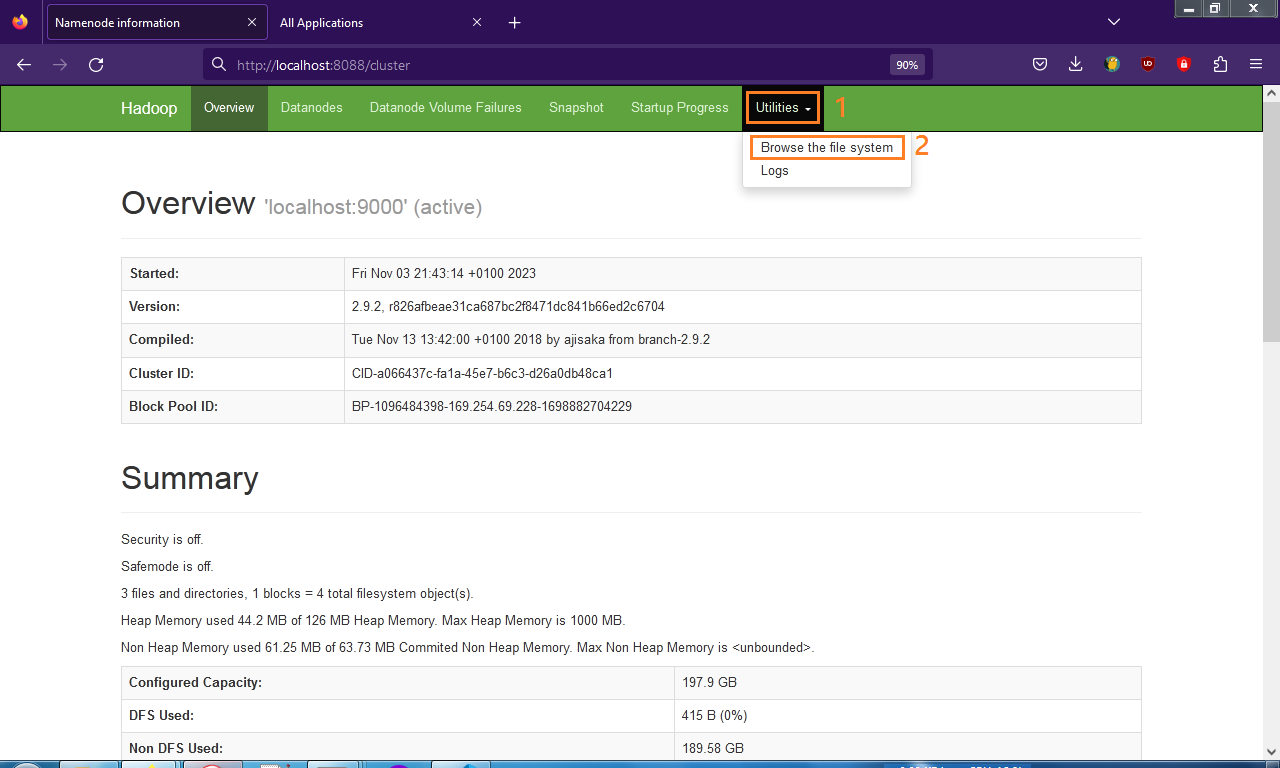The height and width of the screenshot is (768, 1280).
Task: Open a new browser tab
Action: (x=515, y=22)
